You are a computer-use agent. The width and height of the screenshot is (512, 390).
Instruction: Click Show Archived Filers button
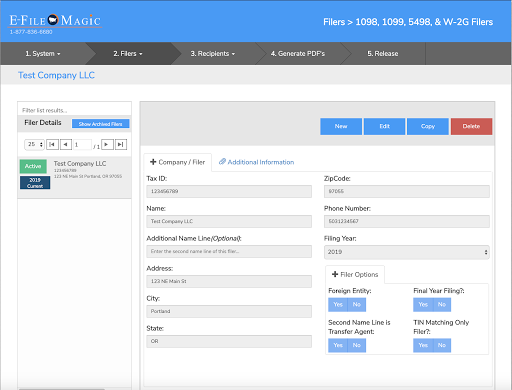pos(100,124)
